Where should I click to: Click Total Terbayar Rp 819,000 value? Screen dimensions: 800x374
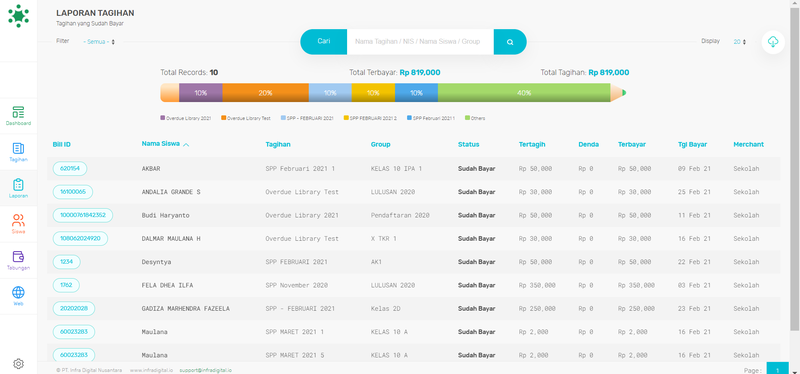pyautogui.click(x=420, y=72)
